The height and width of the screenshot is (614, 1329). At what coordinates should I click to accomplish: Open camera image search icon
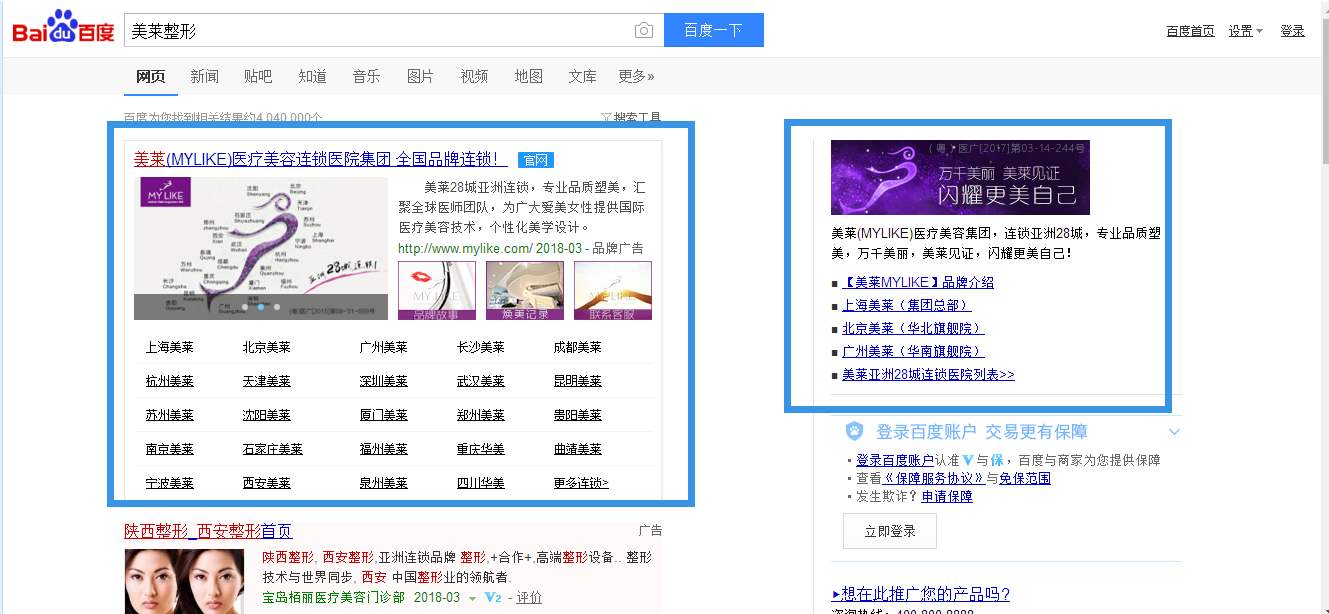point(644,31)
